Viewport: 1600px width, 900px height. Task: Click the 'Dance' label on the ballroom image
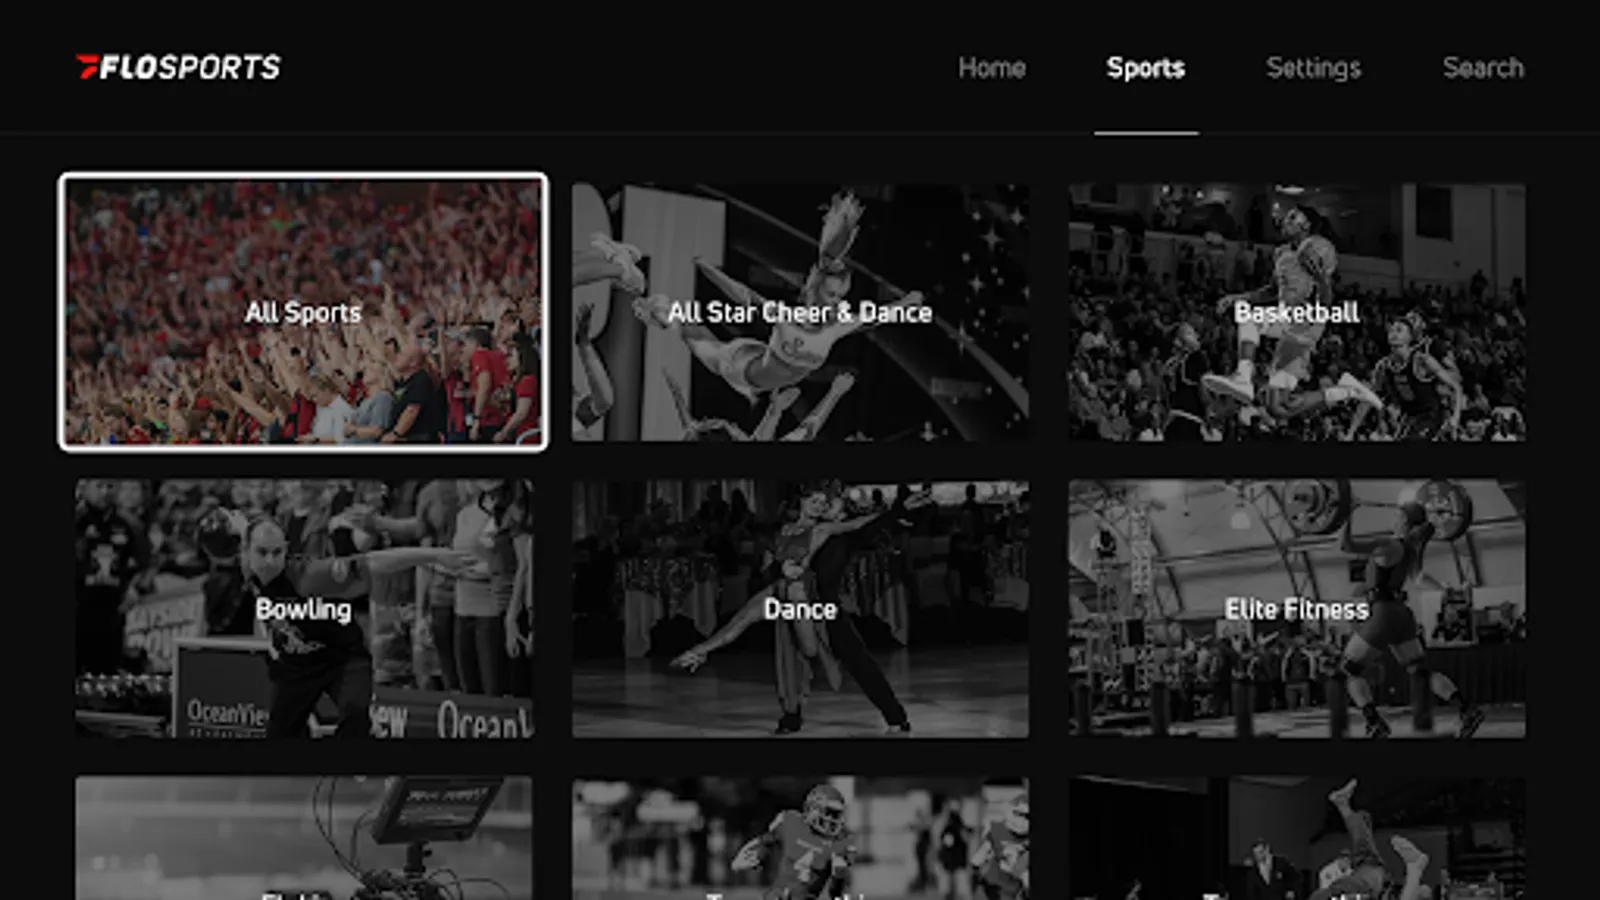(800, 609)
